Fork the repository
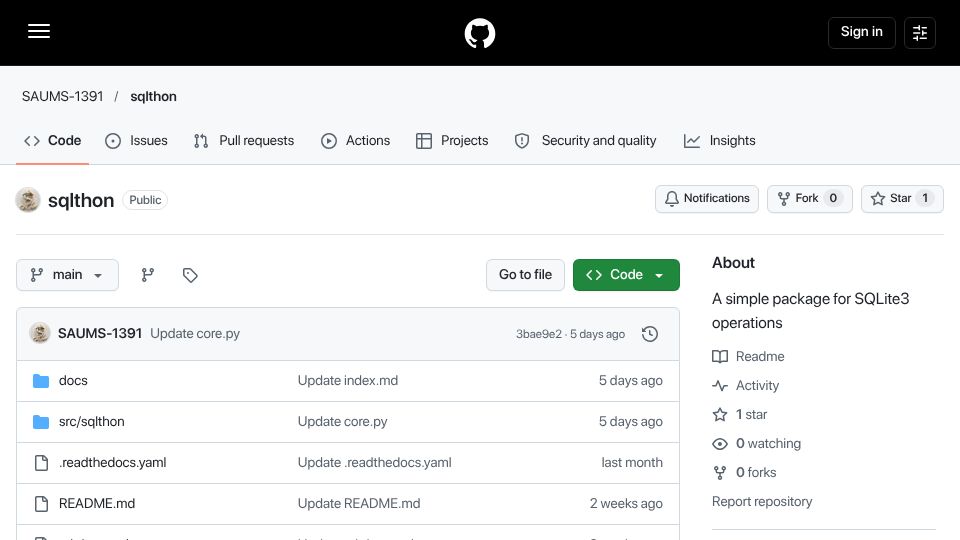This screenshot has width=960, height=540. click(809, 198)
